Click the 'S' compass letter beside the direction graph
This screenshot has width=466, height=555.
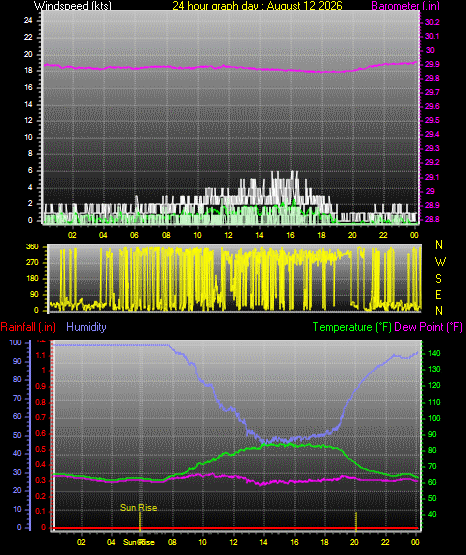[x=438, y=279]
